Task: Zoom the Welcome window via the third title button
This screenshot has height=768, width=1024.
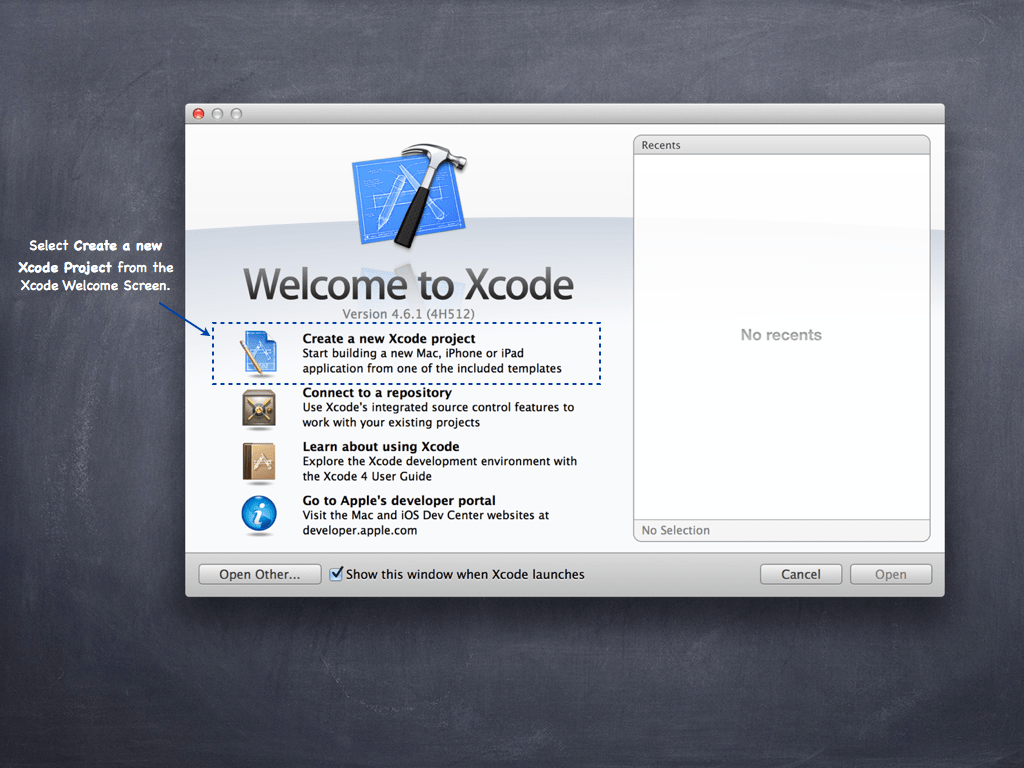Action: click(236, 114)
